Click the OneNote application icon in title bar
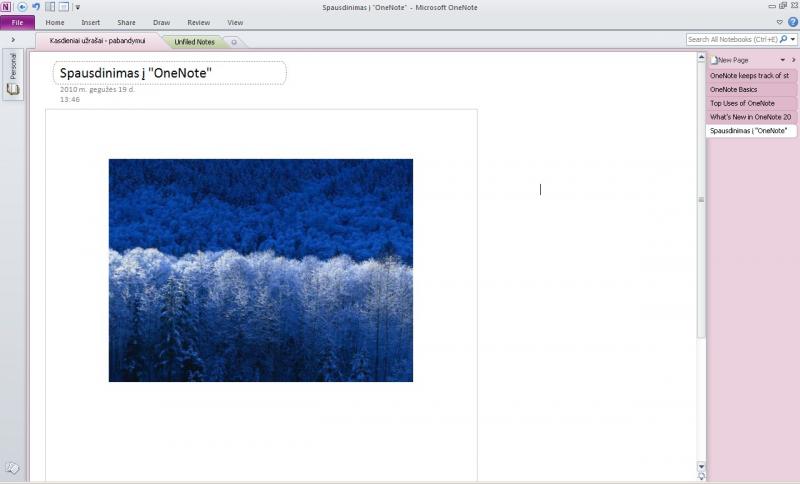Viewport: 800px width, 484px height. [x=6, y=7]
